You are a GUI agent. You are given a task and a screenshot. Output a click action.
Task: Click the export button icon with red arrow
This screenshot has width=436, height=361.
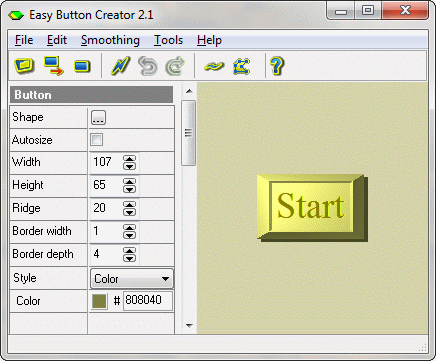click(54, 66)
